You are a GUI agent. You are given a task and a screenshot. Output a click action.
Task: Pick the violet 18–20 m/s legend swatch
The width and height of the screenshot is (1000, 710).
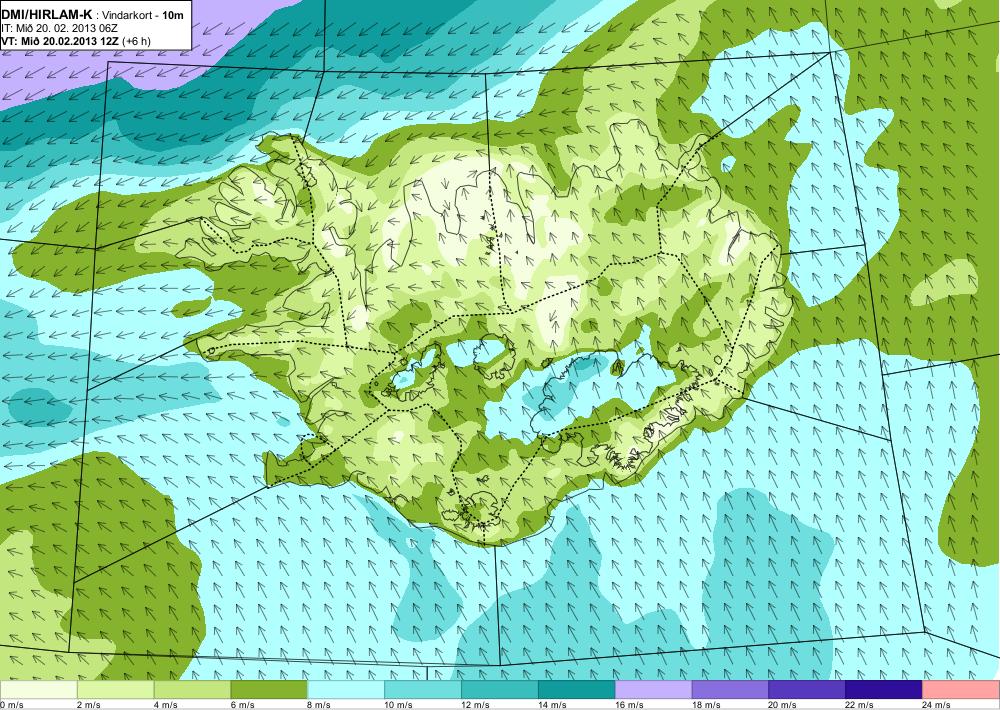730,690
